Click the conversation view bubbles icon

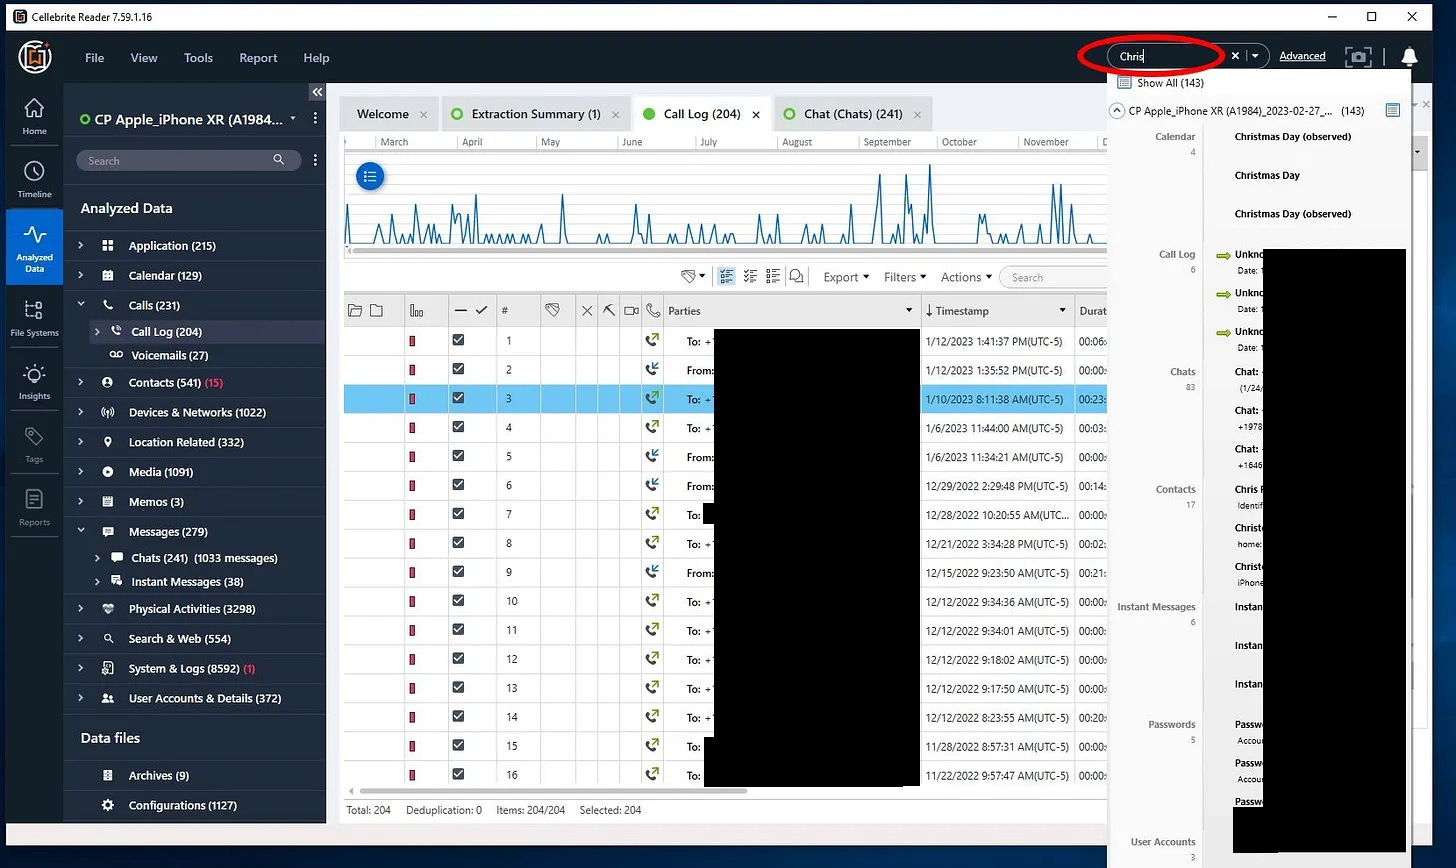797,277
